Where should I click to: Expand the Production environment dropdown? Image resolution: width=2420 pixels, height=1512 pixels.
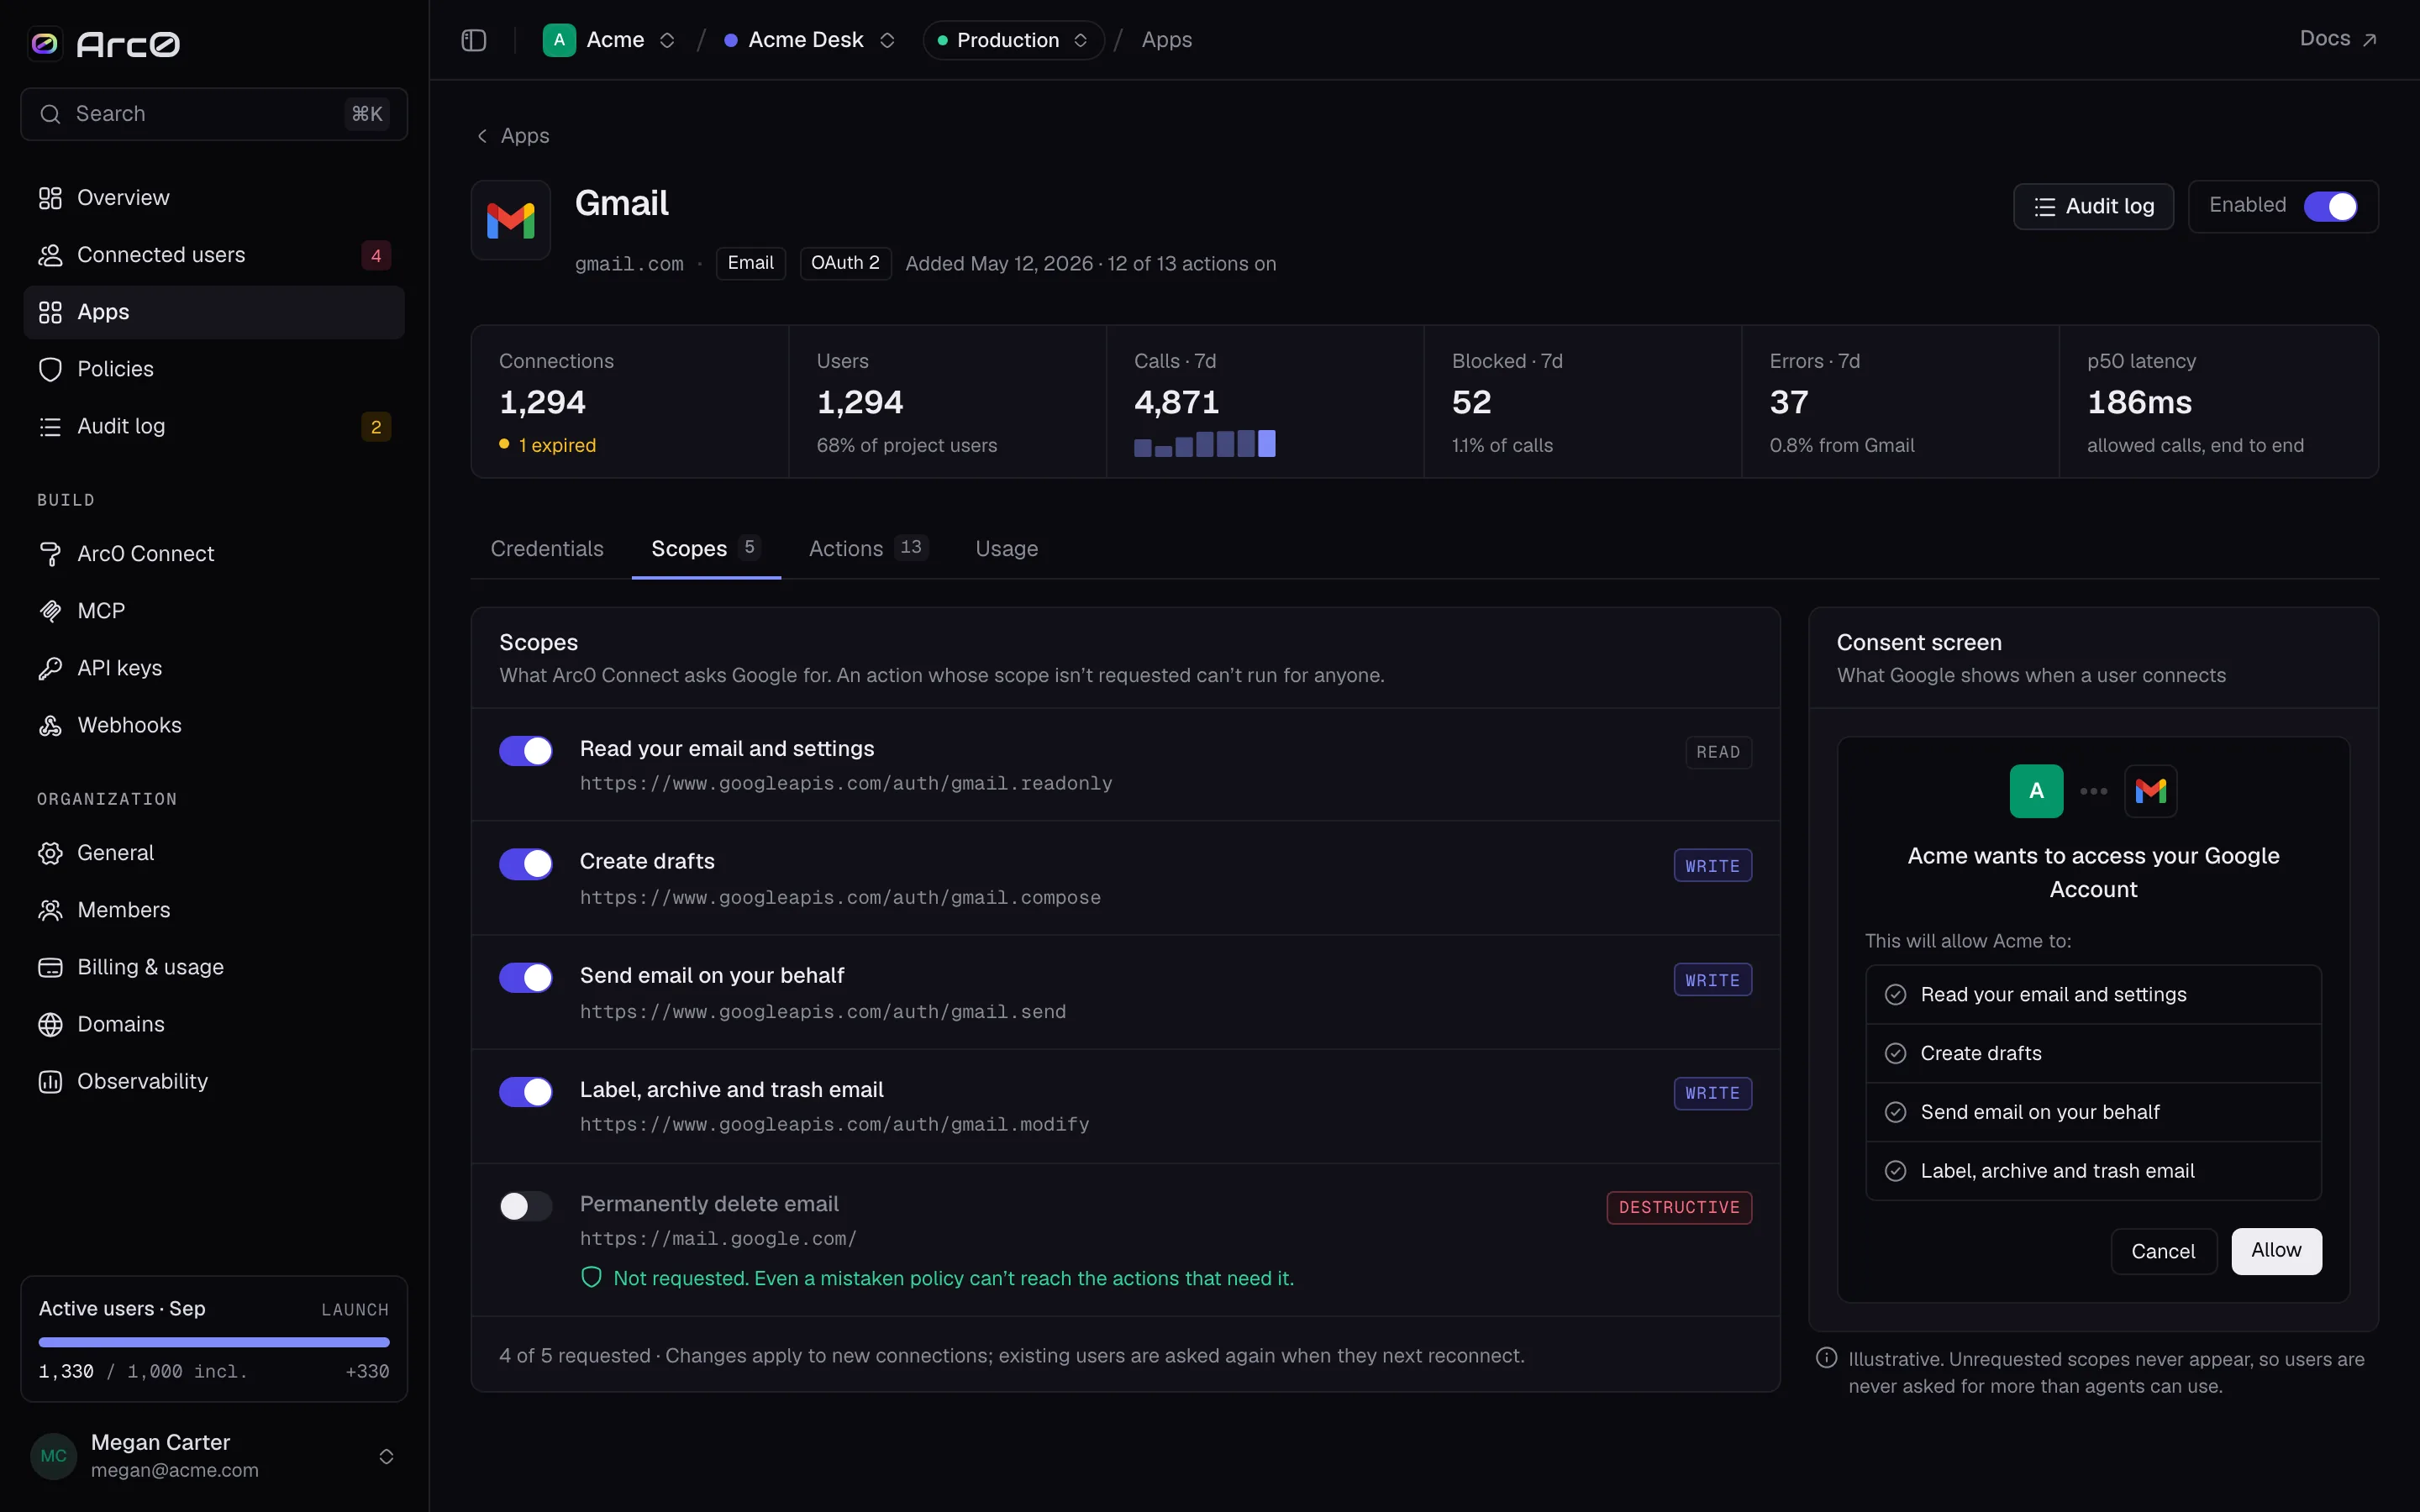(1013, 40)
